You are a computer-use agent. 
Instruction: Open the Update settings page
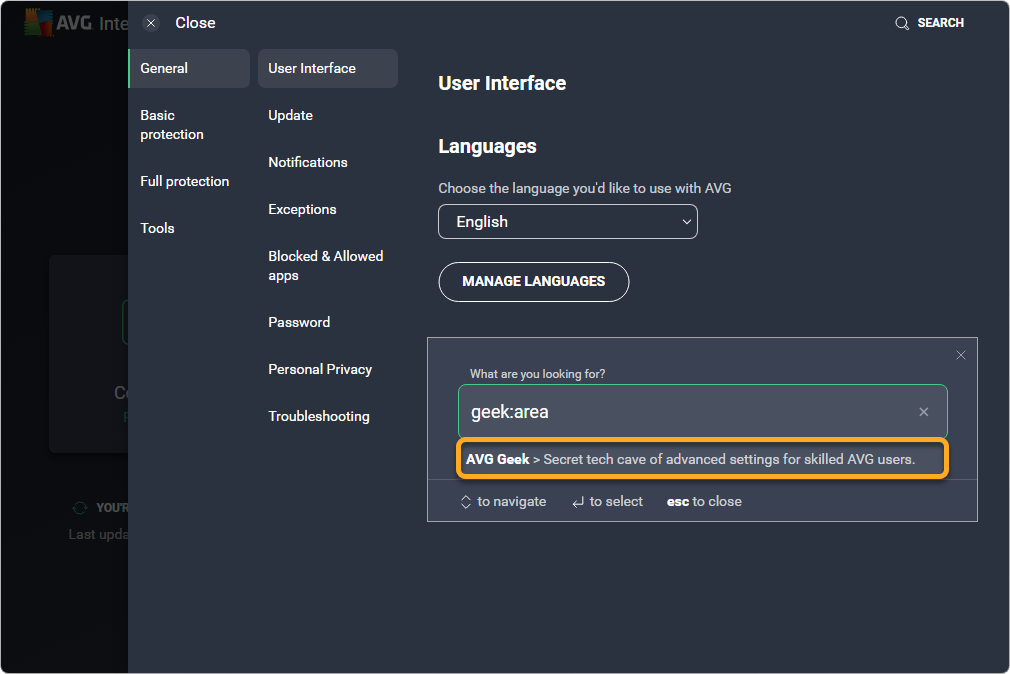click(291, 115)
